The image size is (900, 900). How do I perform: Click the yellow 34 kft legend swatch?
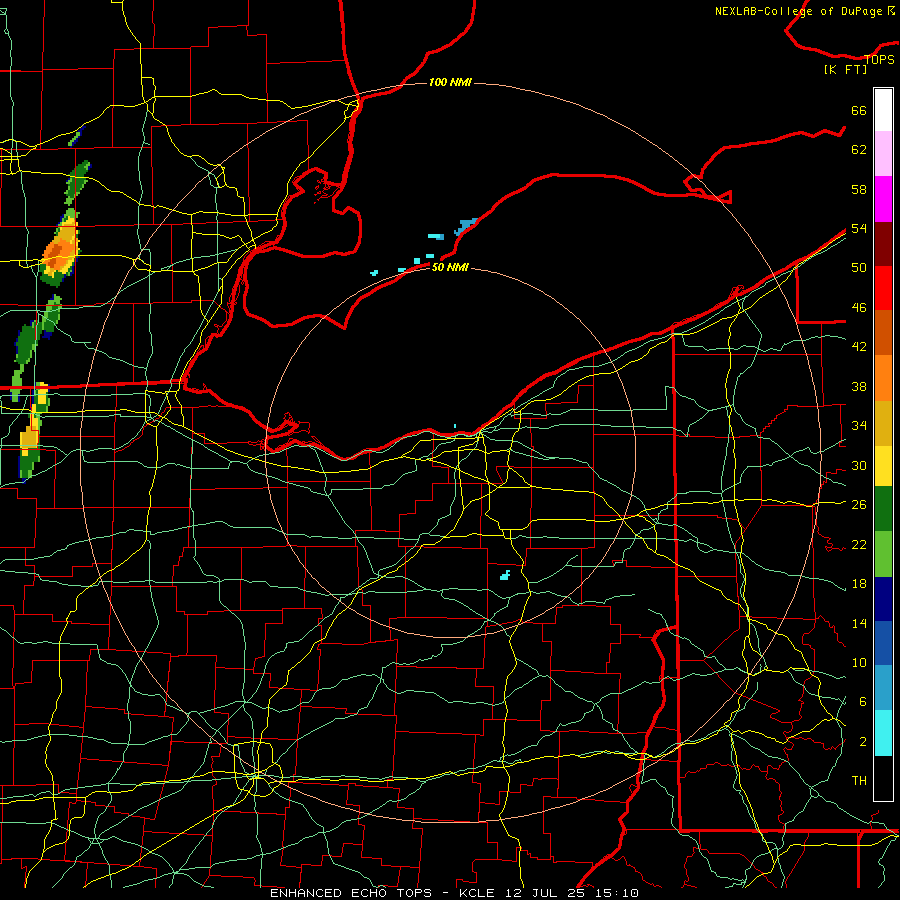[883, 466]
